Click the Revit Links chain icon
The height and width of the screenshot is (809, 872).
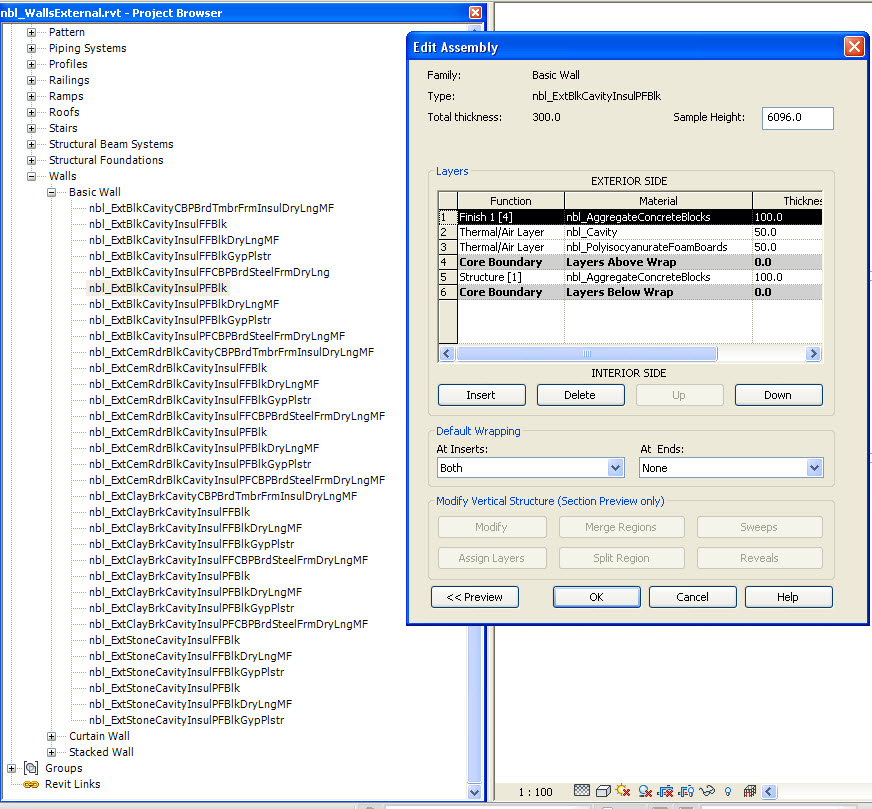[x=31, y=785]
